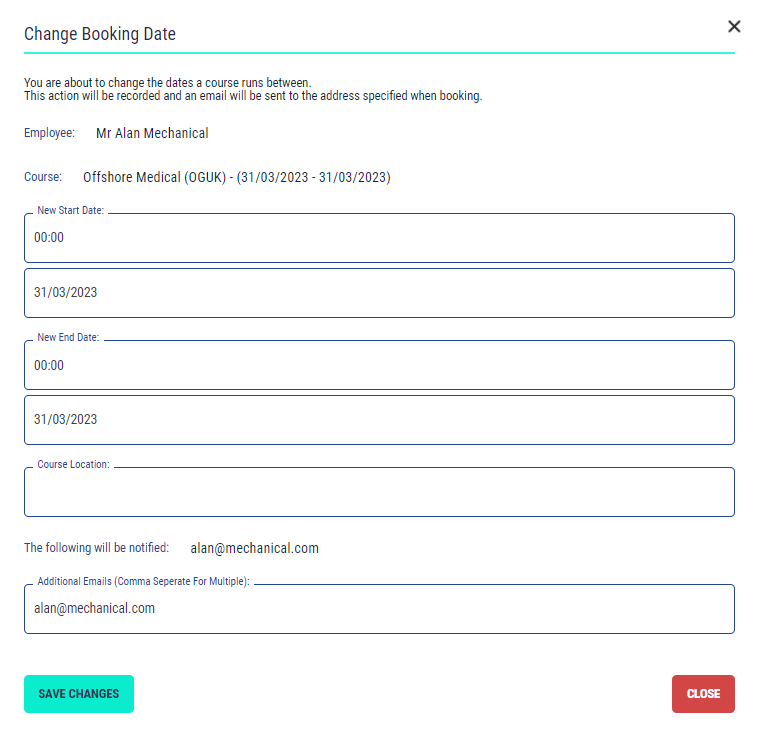
Task: Focus the empty Course Location field
Action: [x=379, y=493]
